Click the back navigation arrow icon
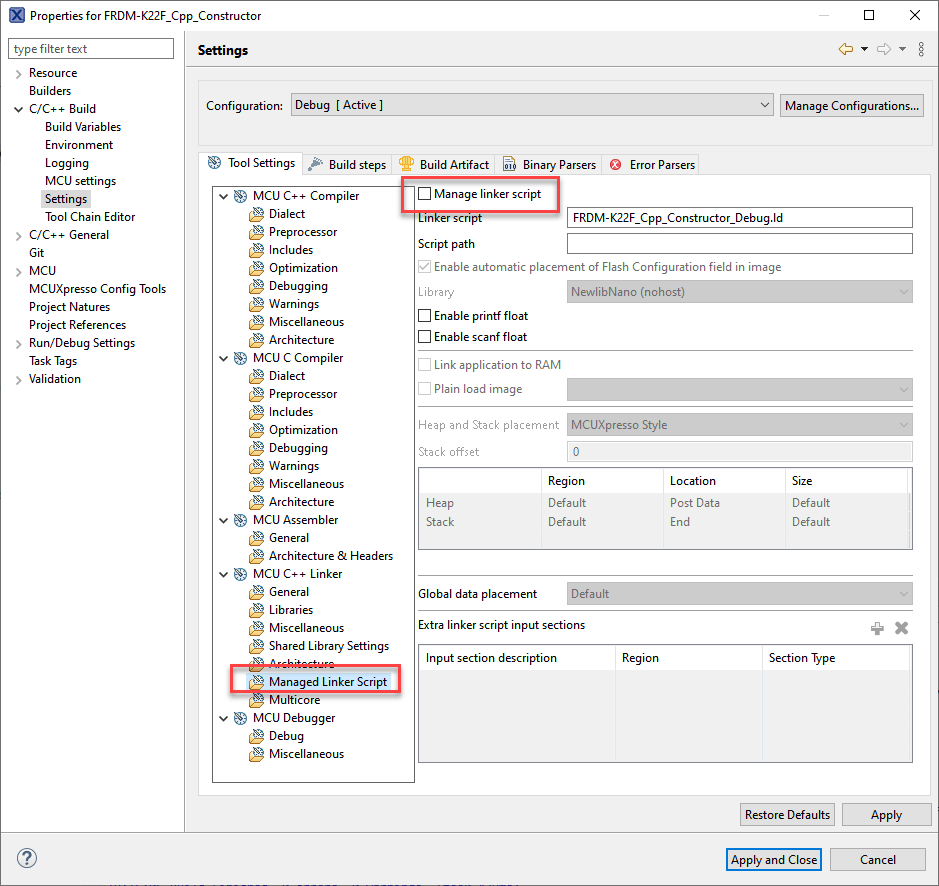This screenshot has width=939, height=886. pyautogui.click(x=846, y=50)
